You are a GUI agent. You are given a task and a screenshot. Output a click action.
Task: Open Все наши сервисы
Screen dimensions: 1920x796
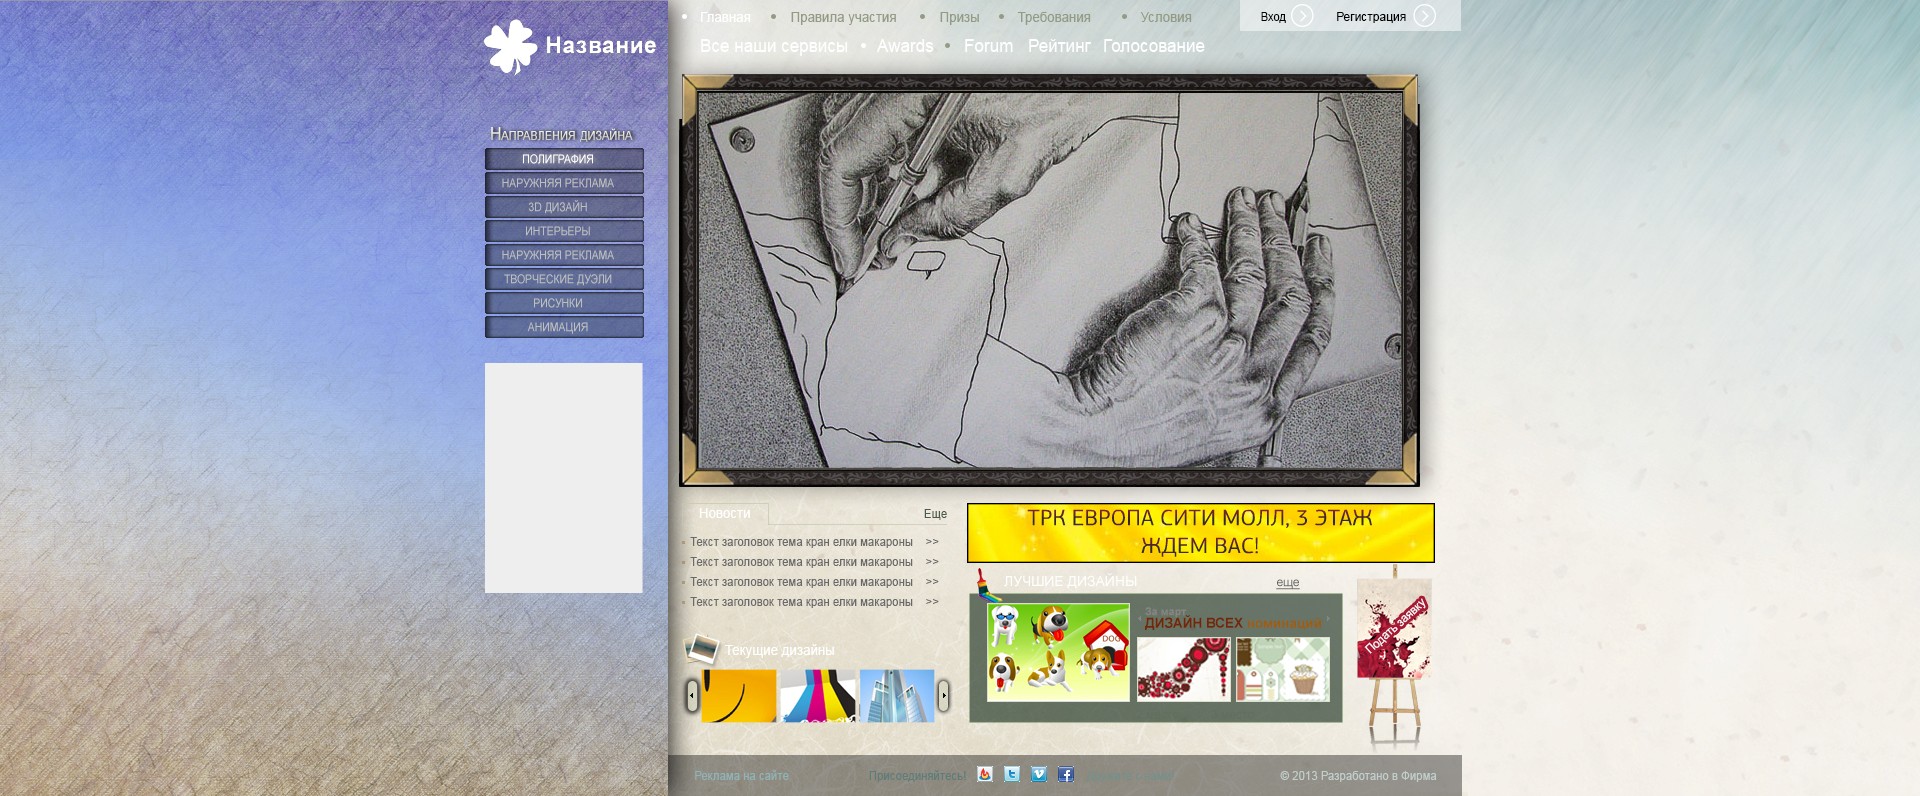(x=774, y=46)
